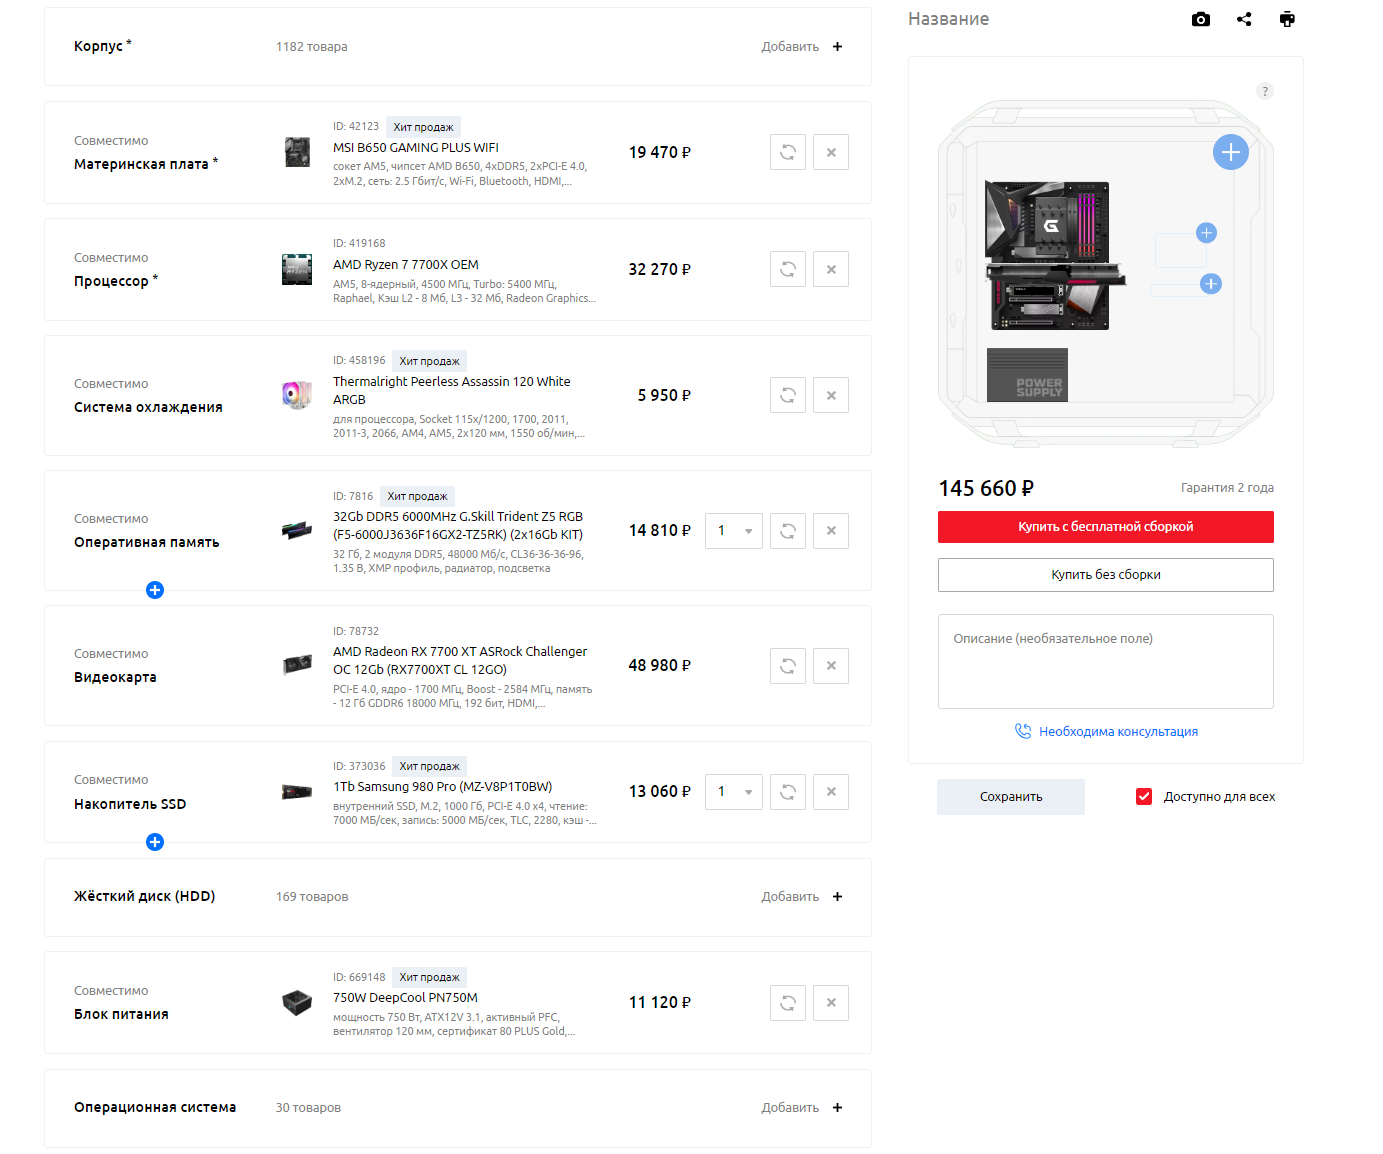Remove the Samsung 980 Pro SSD
Image resolution: width=1383 pixels, height=1154 pixels.
(x=831, y=792)
